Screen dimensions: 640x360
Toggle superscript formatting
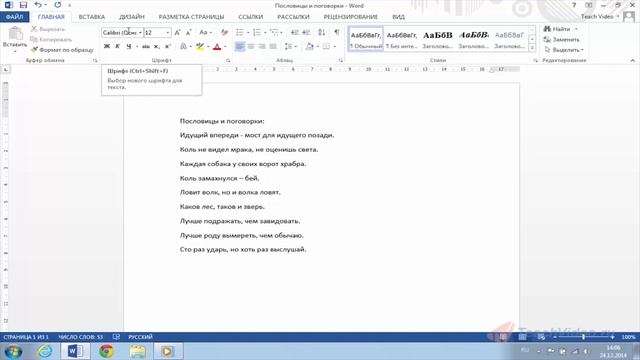pyautogui.click(x=168, y=47)
